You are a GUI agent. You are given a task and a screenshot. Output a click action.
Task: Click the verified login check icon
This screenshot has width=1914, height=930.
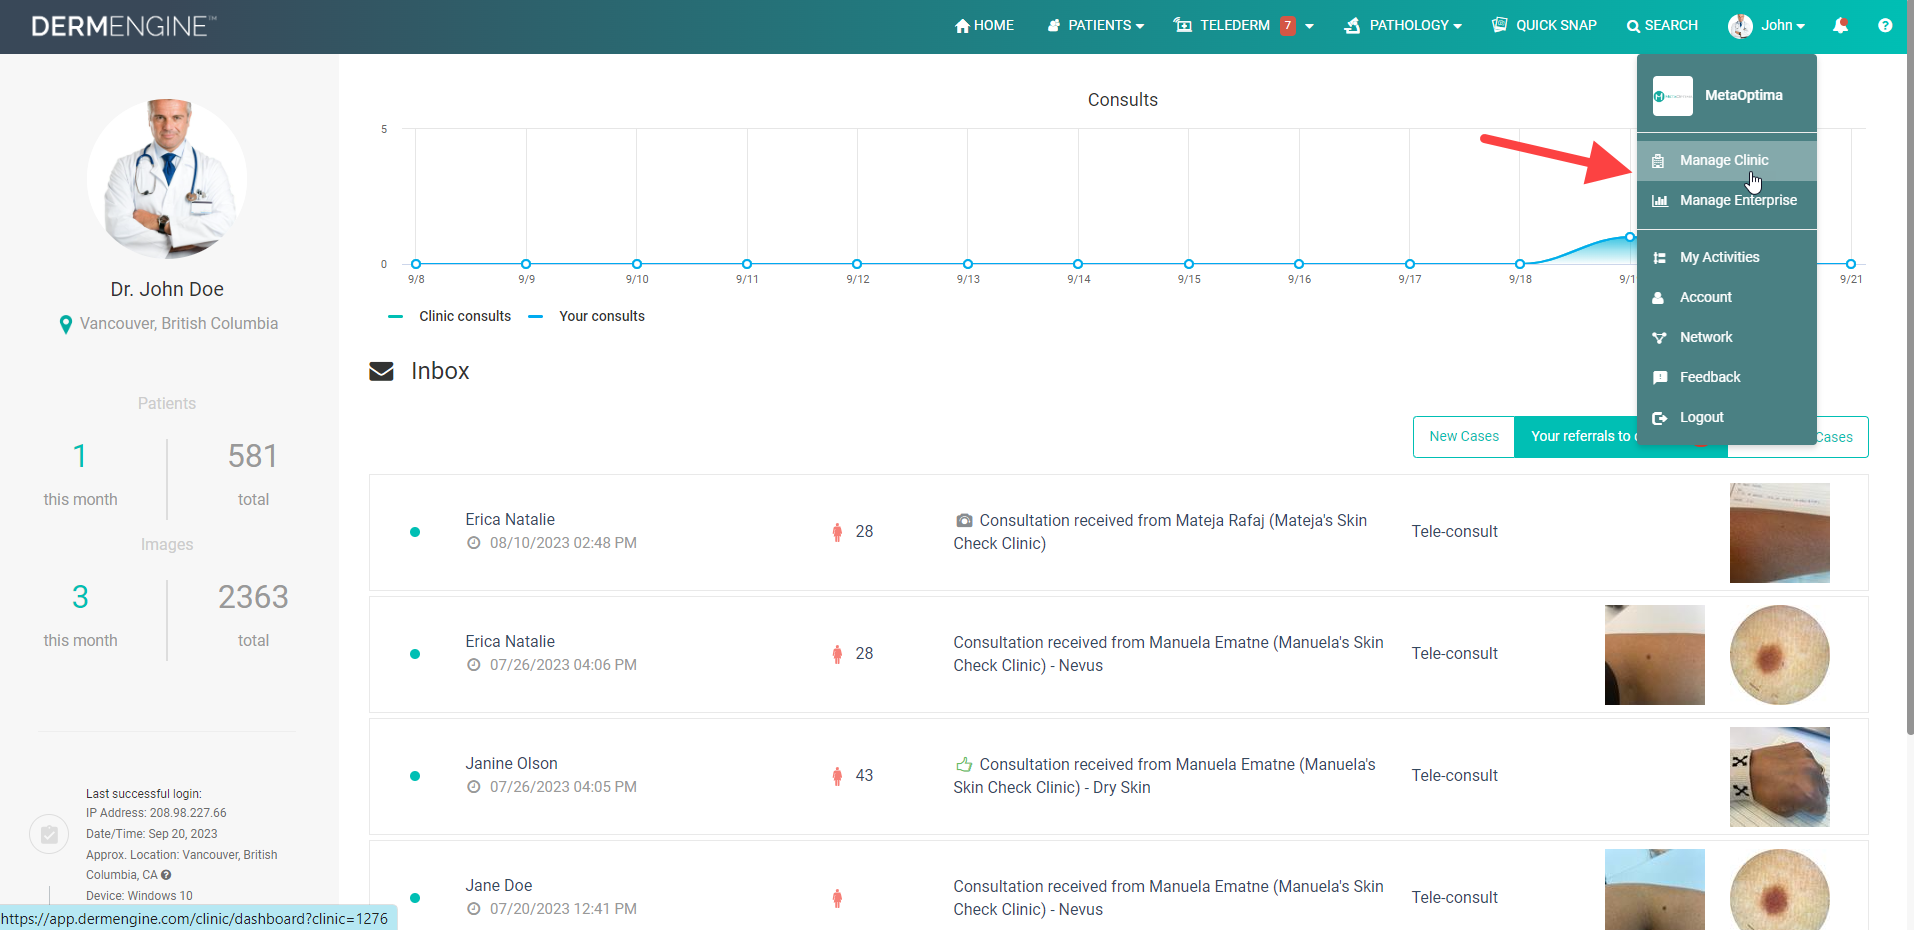49,835
